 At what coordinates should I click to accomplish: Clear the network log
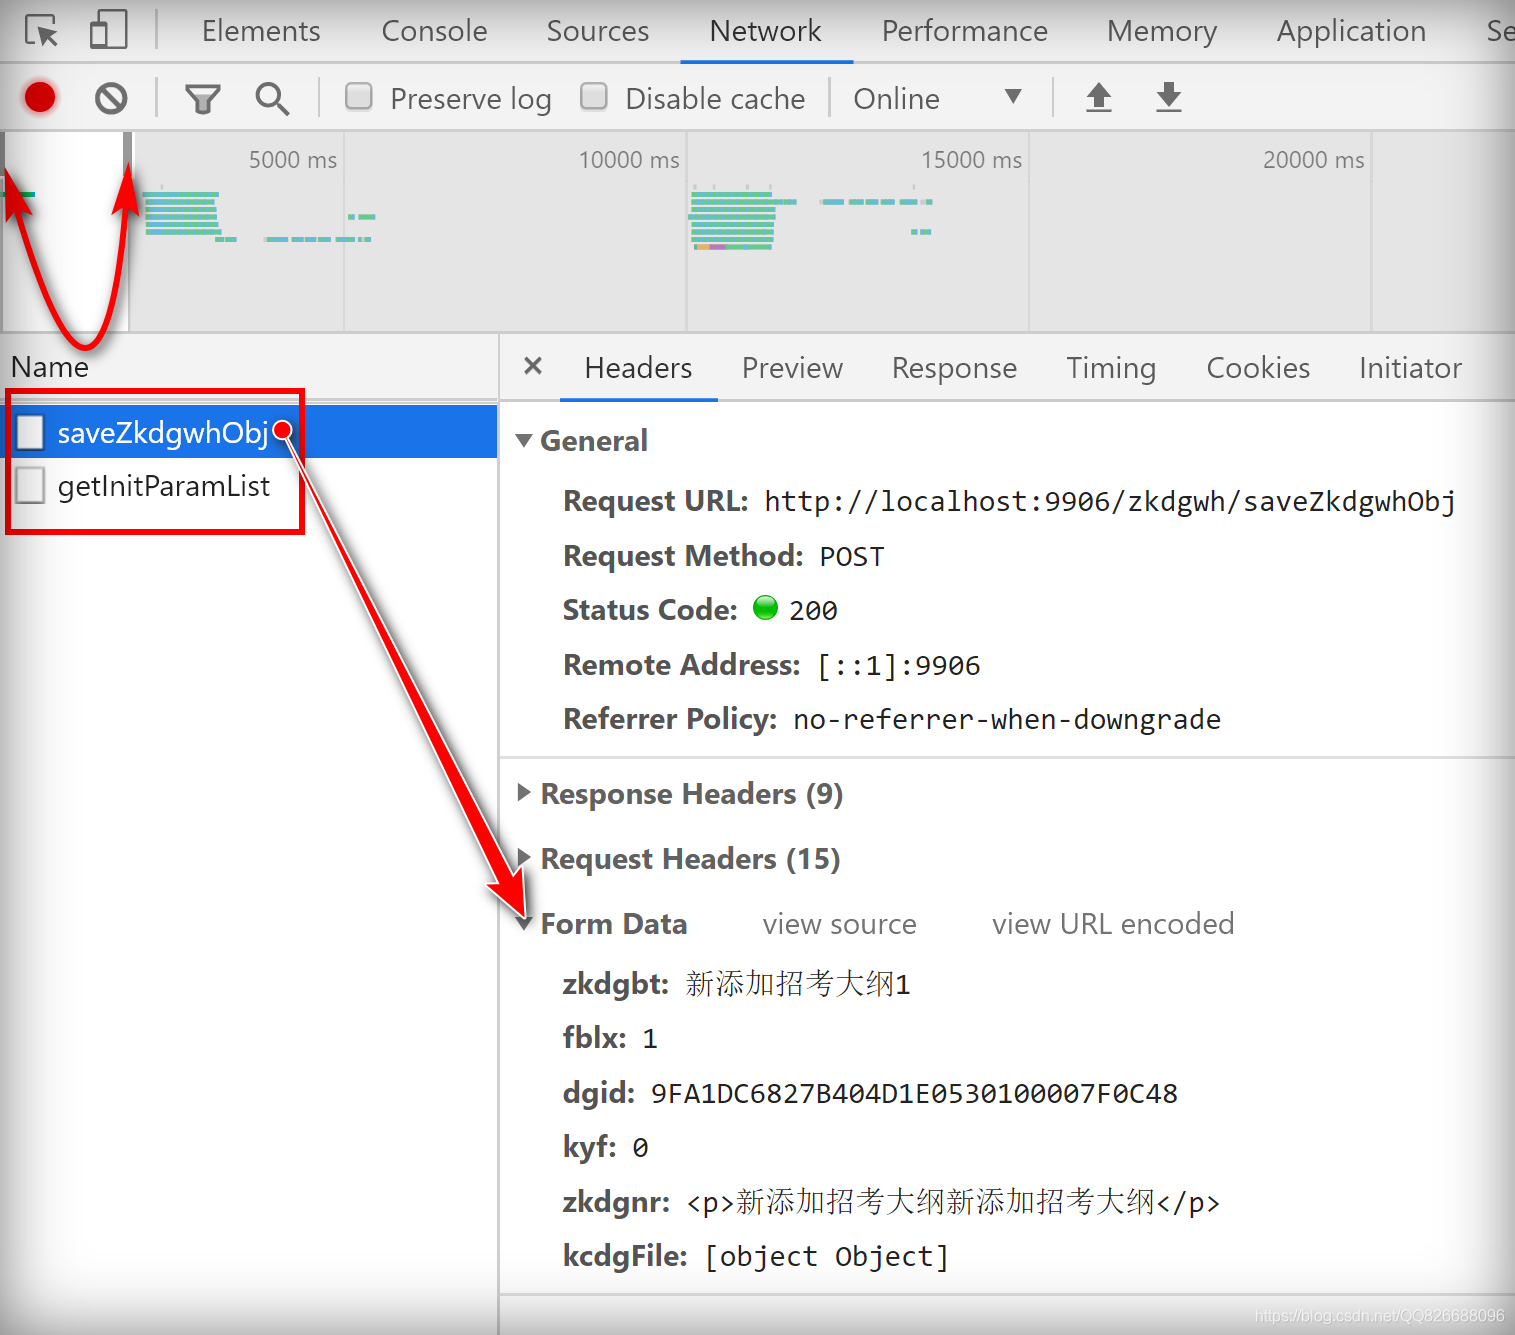pos(111,98)
